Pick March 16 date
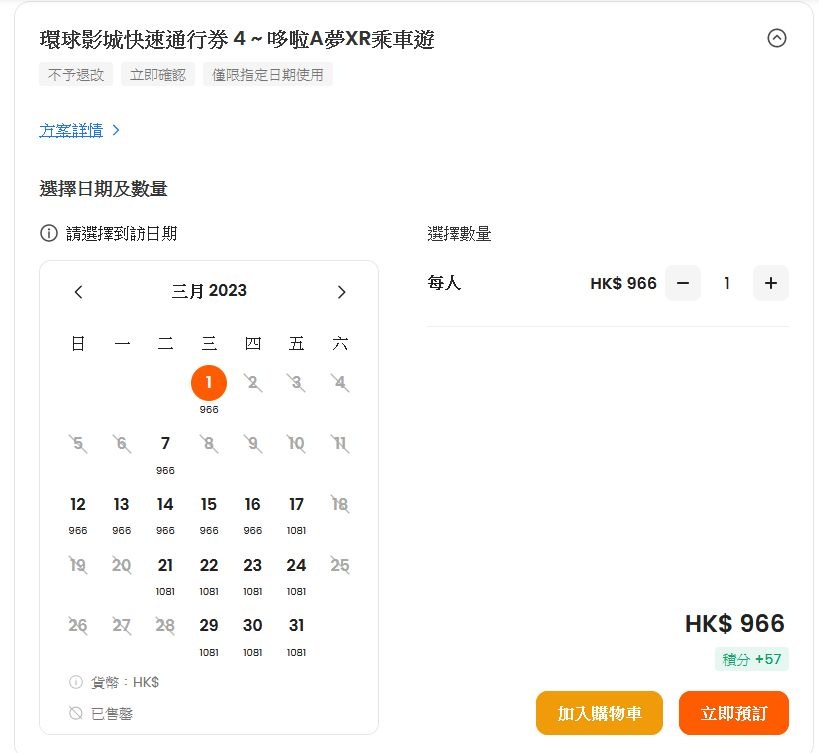The height and width of the screenshot is (753, 819). coord(252,504)
